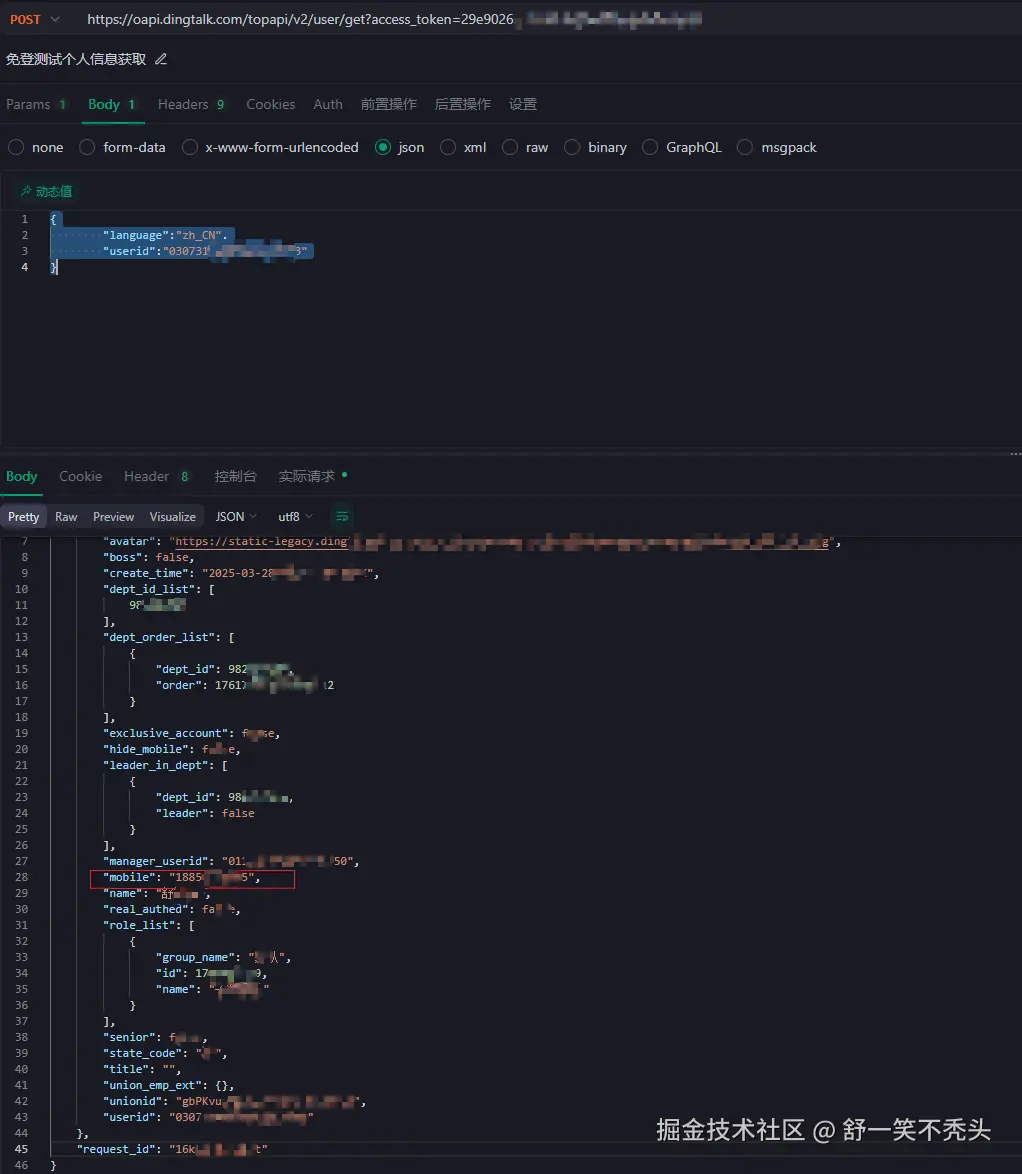Select the Raw view mode
This screenshot has width=1022, height=1174.
pos(66,517)
